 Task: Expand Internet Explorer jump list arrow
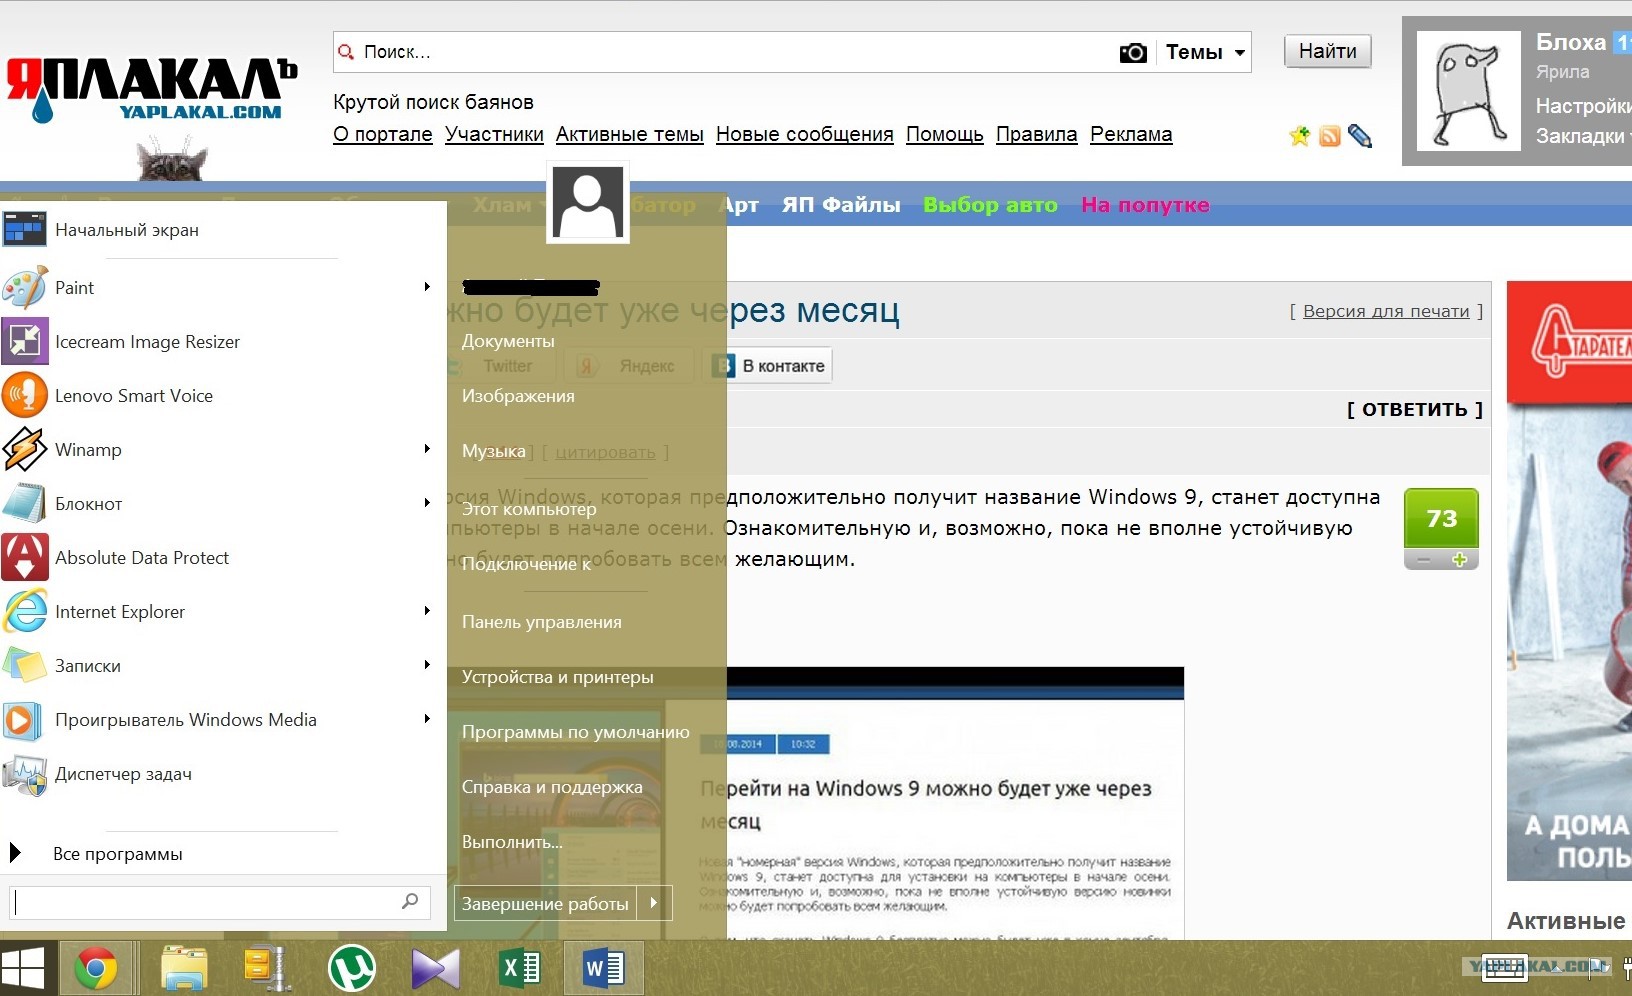click(x=427, y=611)
